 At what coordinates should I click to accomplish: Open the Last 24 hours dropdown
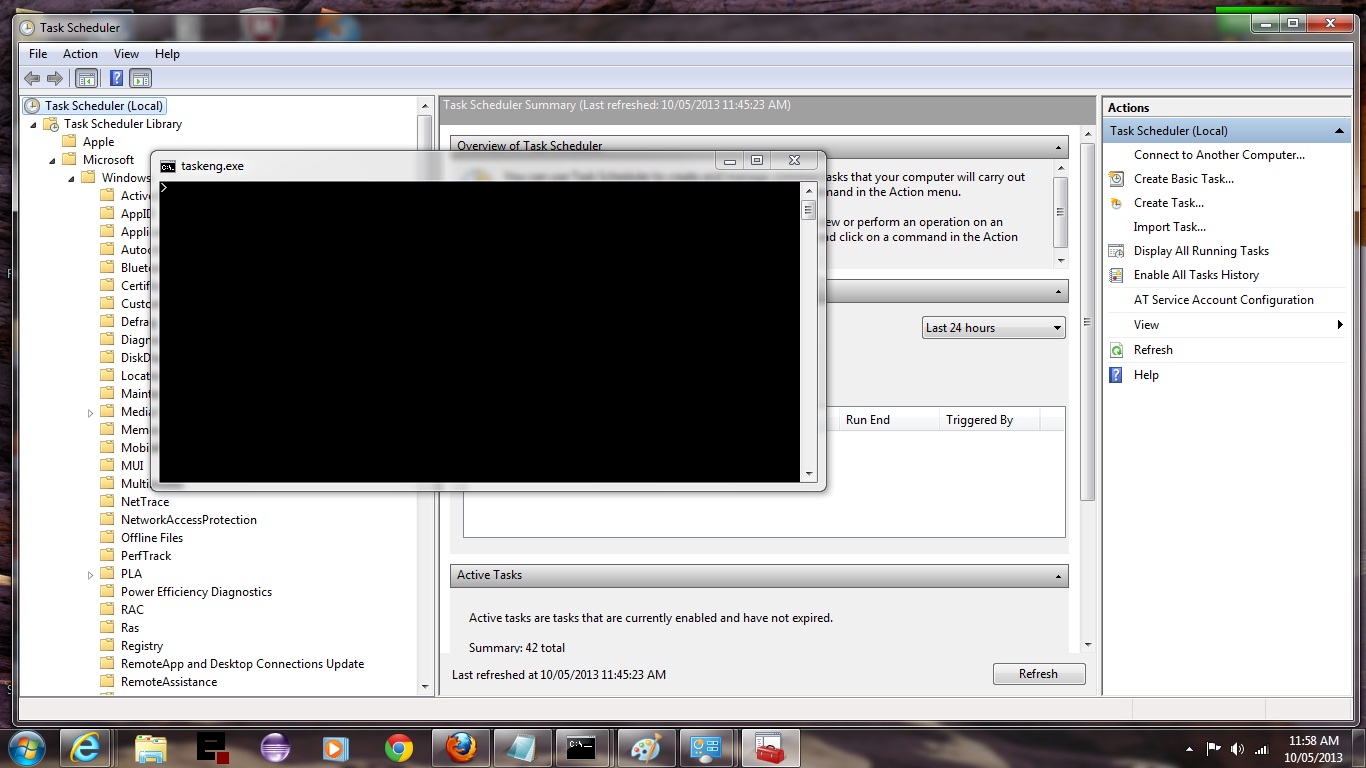coord(993,328)
